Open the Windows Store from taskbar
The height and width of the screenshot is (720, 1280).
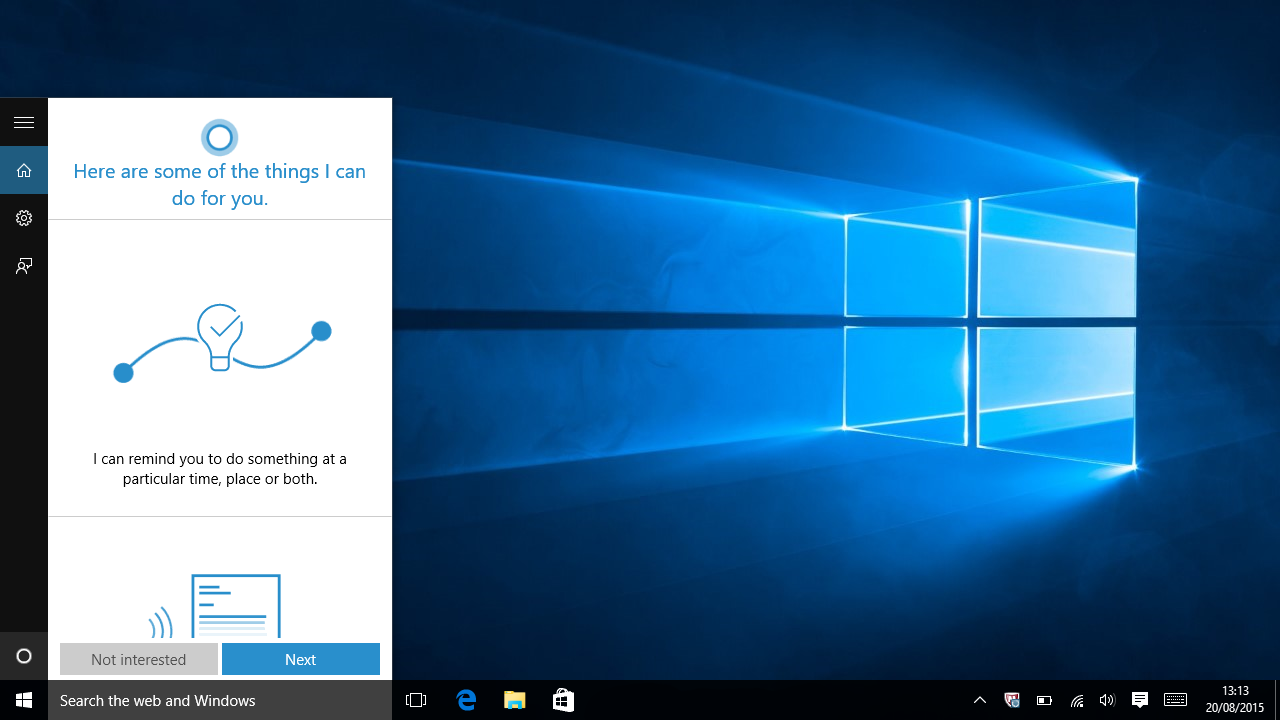(x=563, y=700)
